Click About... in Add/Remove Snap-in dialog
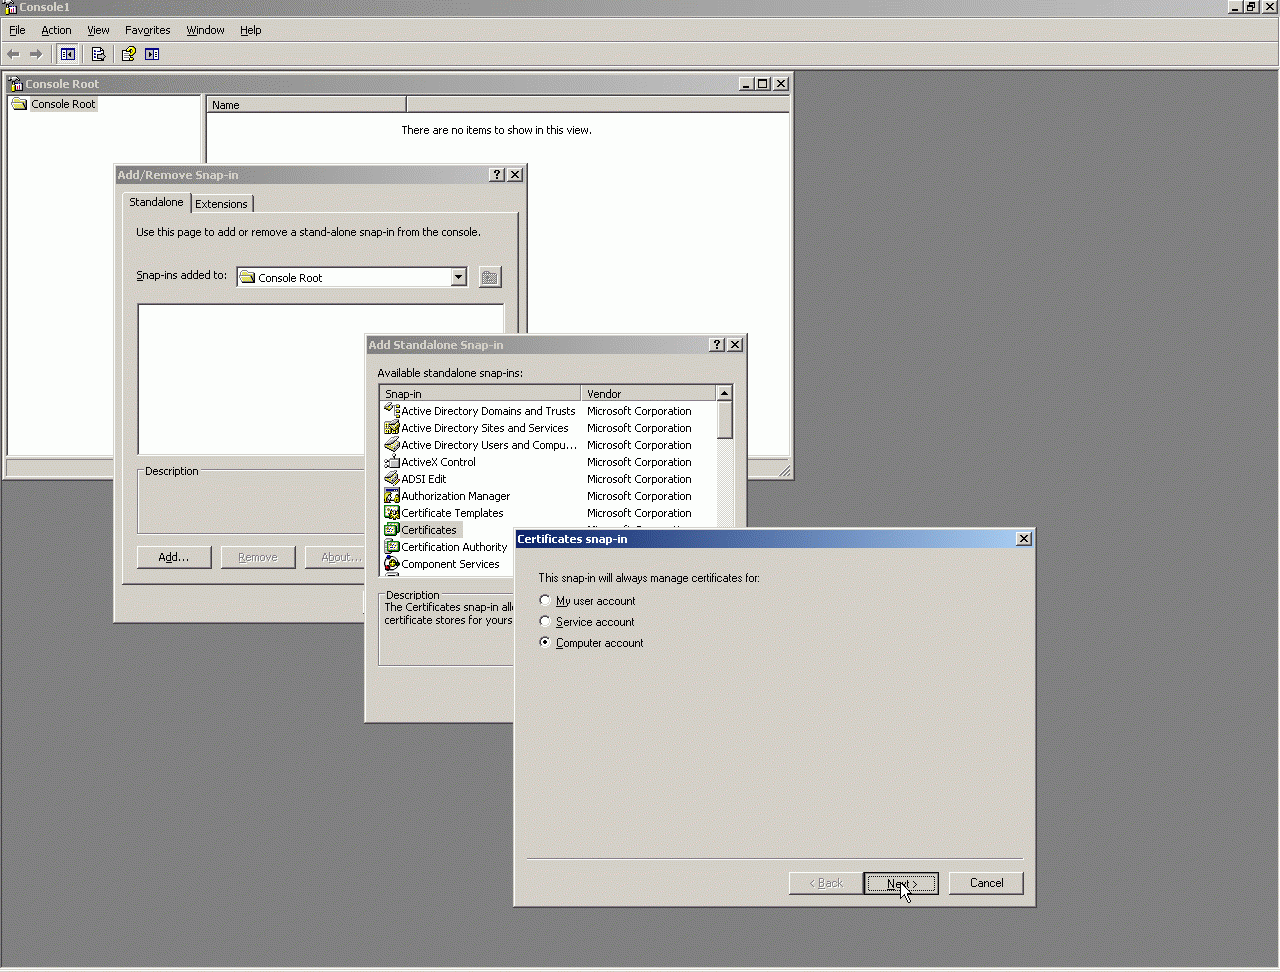The image size is (1280, 972). tap(336, 557)
